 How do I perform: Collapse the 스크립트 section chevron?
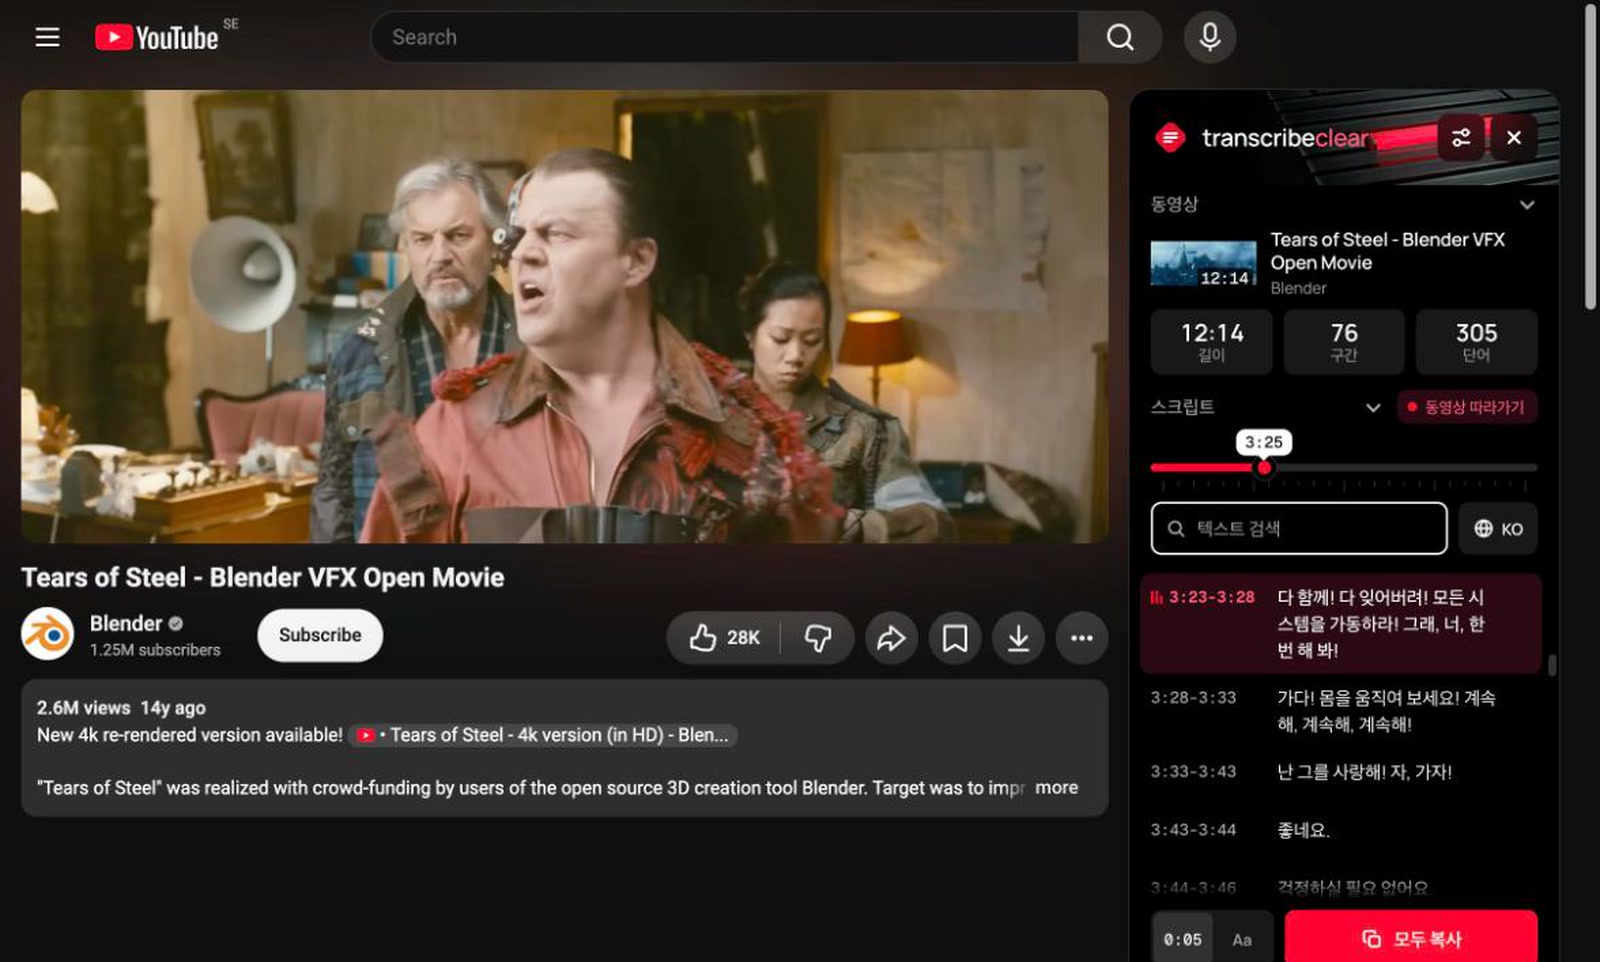click(x=1373, y=408)
